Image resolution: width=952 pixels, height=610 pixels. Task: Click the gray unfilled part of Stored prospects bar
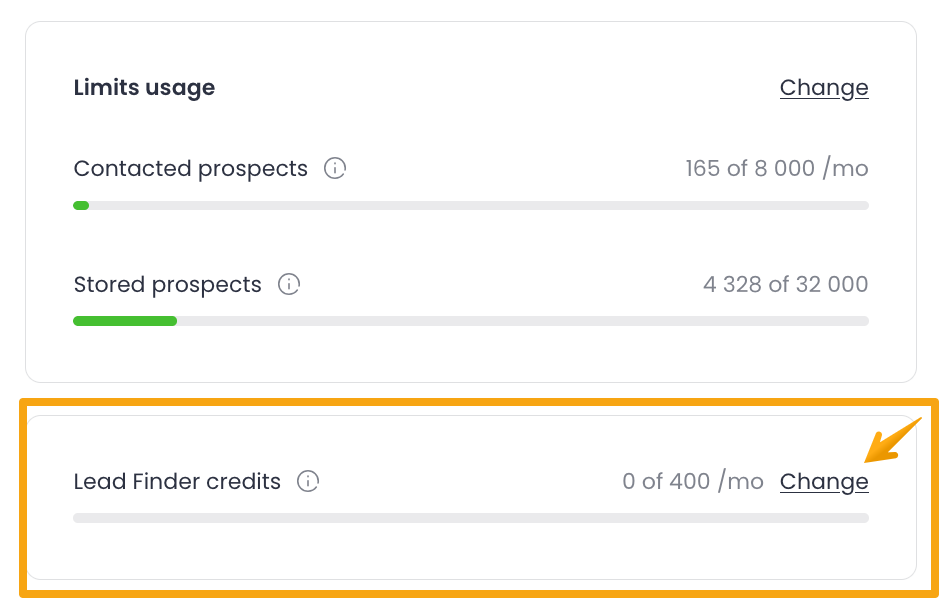point(520,321)
